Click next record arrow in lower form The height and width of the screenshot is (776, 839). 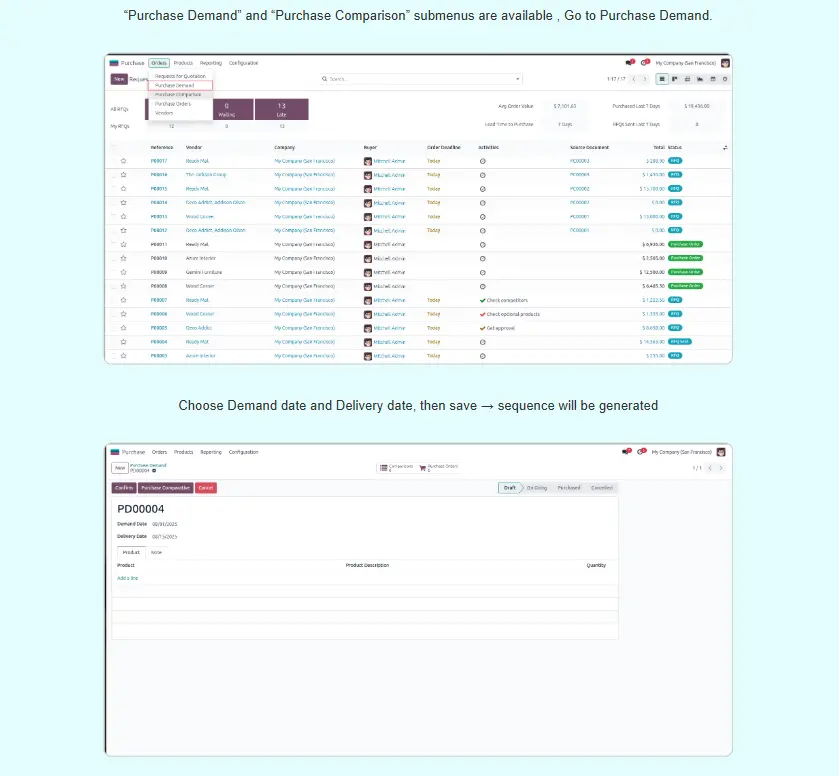pos(721,467)
